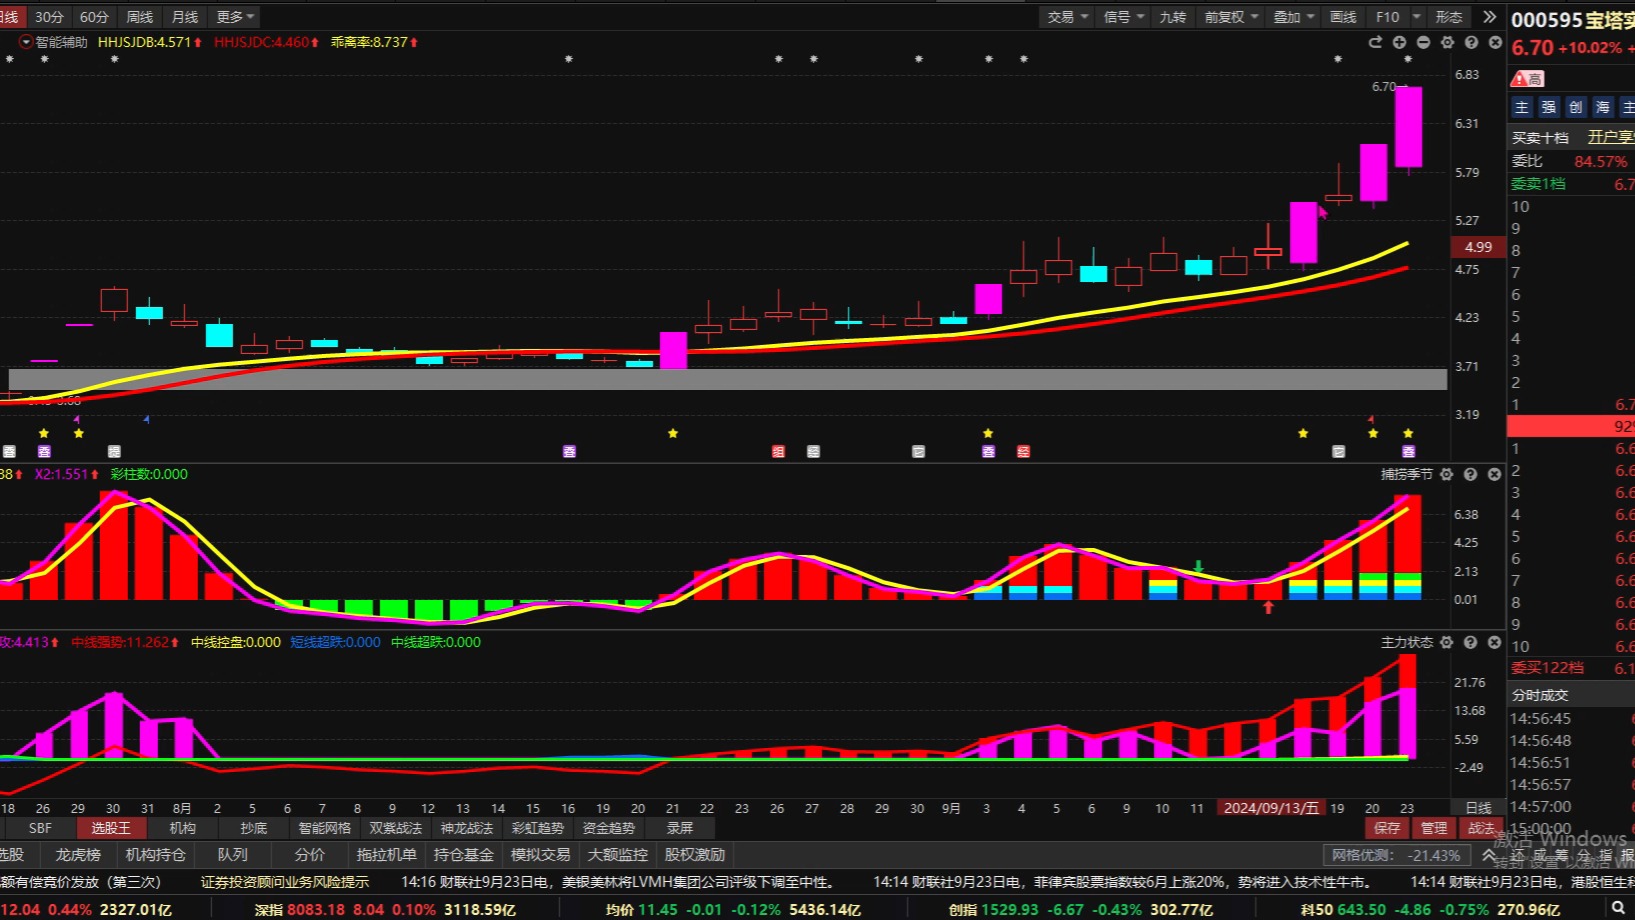
Task: Zoom out the main chart with minus icon
Action: point(1423,42)
